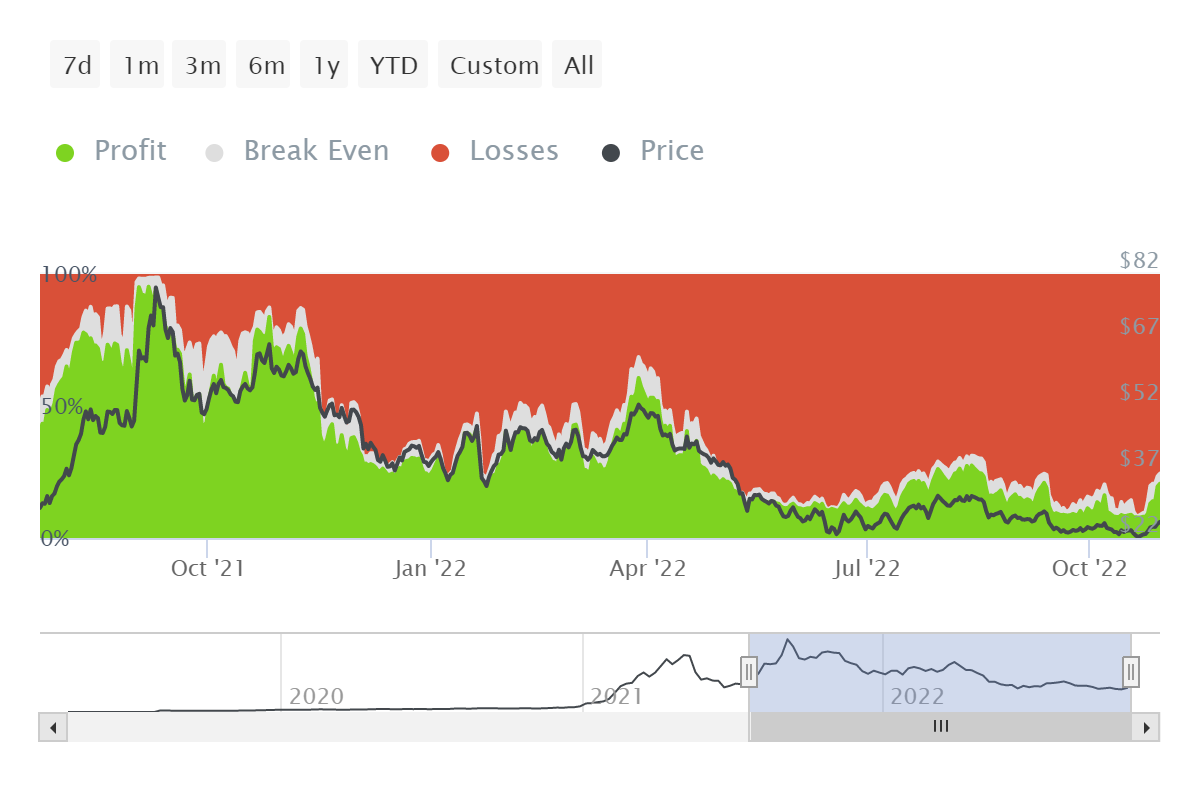Toggle the Price series legend
This screenshot has width=1200, height=800.
point(653,151)
